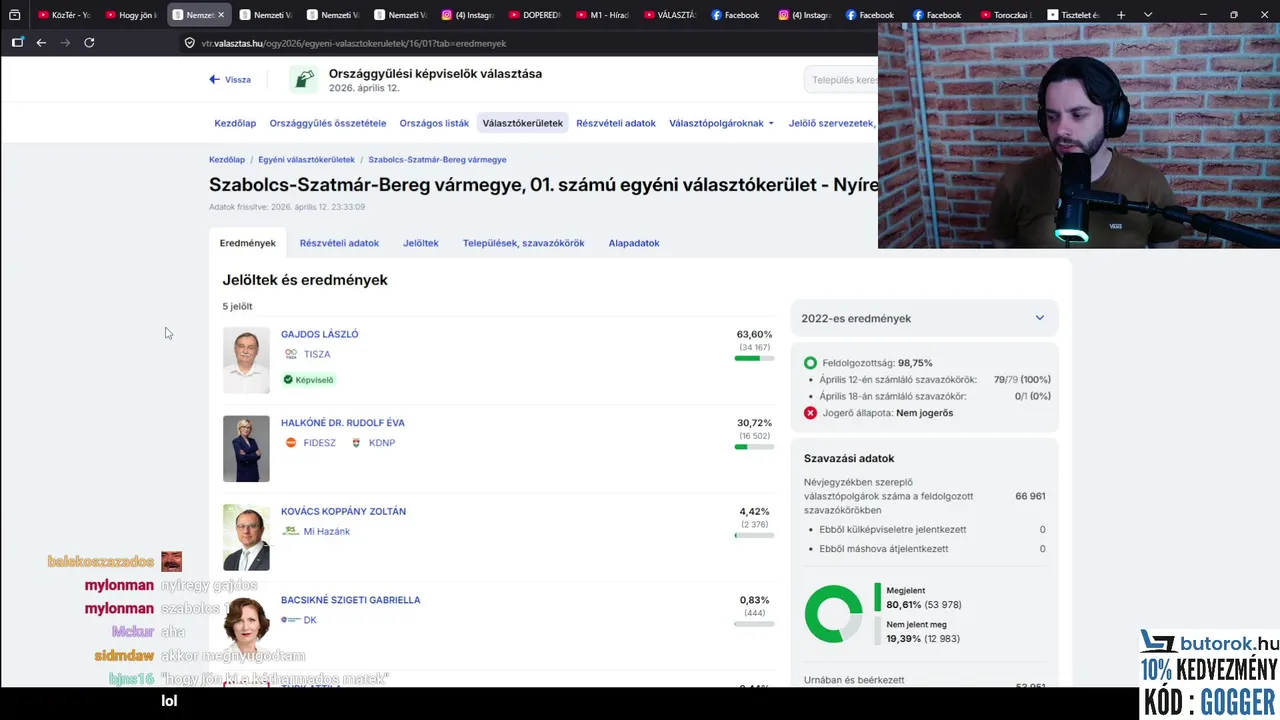This screenshot has width=1280, height=720.
Task: Click Egyéni választókerületek breadcrumb link
Action: pyautogui.click(x=306, y=159)
